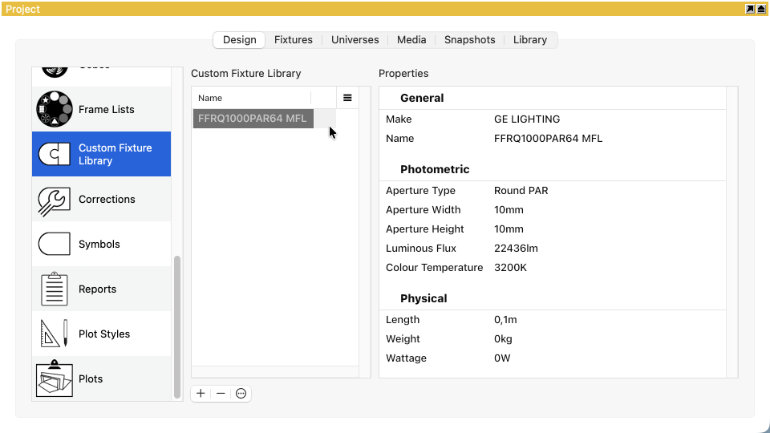
Task: Open the fixture list column menu icon
Action: click(x=347, y=98)
